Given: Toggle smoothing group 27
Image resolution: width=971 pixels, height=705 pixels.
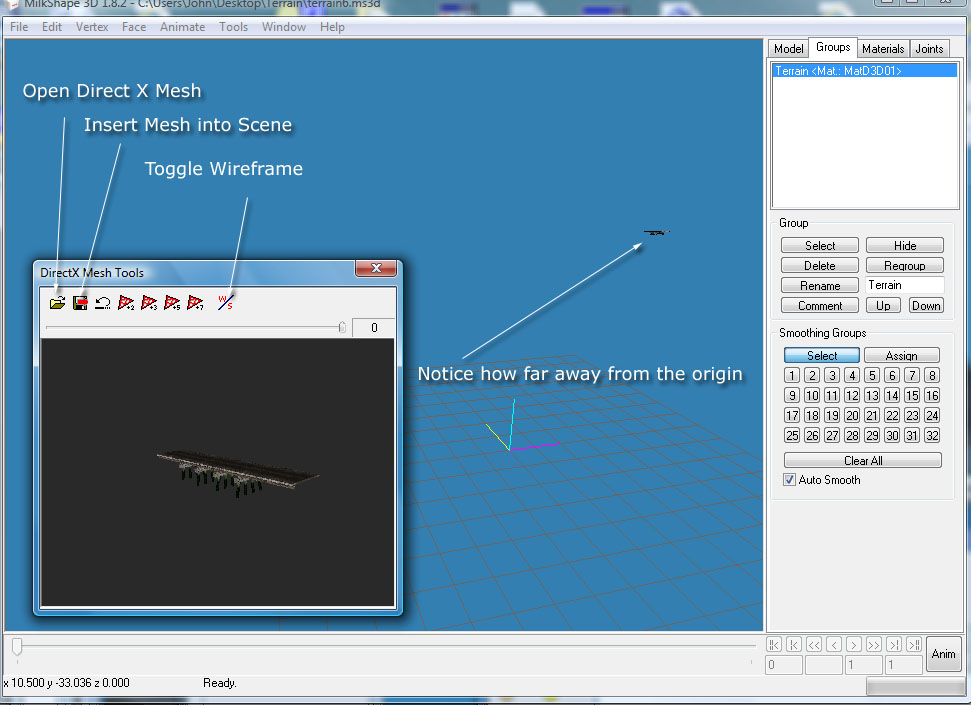Looking at the screenshot, I should pyautogui.click(x=832, y=435).
